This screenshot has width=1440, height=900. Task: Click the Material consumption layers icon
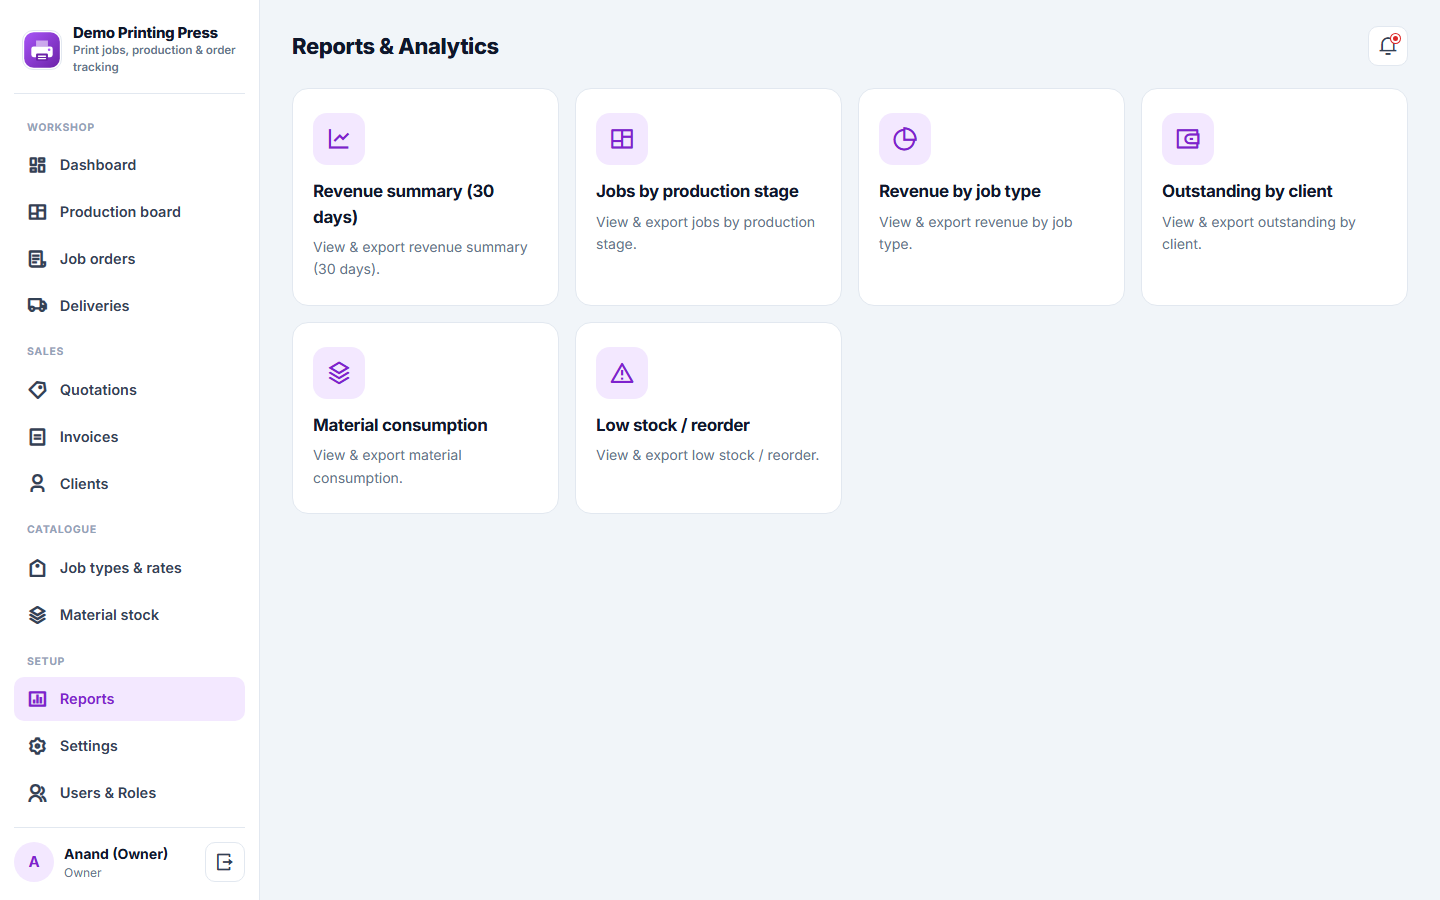339,373
